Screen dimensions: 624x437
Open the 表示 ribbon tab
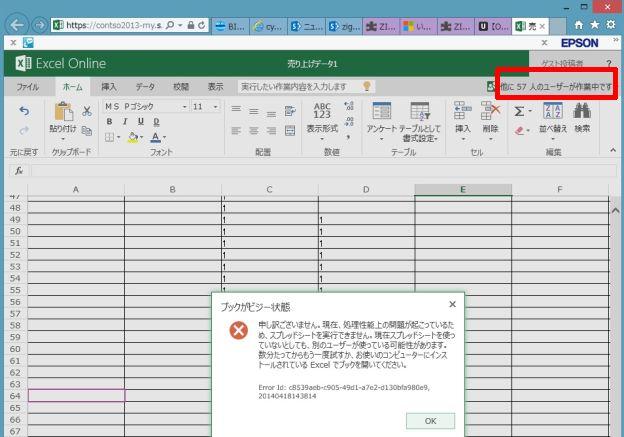click(x=216, y=87)
